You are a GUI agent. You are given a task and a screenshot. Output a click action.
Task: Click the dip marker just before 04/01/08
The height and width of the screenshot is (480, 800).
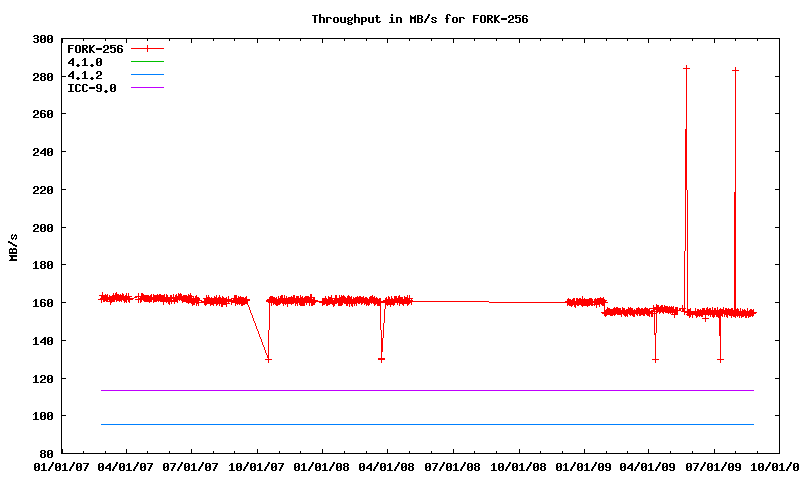(x=381, y=359)
